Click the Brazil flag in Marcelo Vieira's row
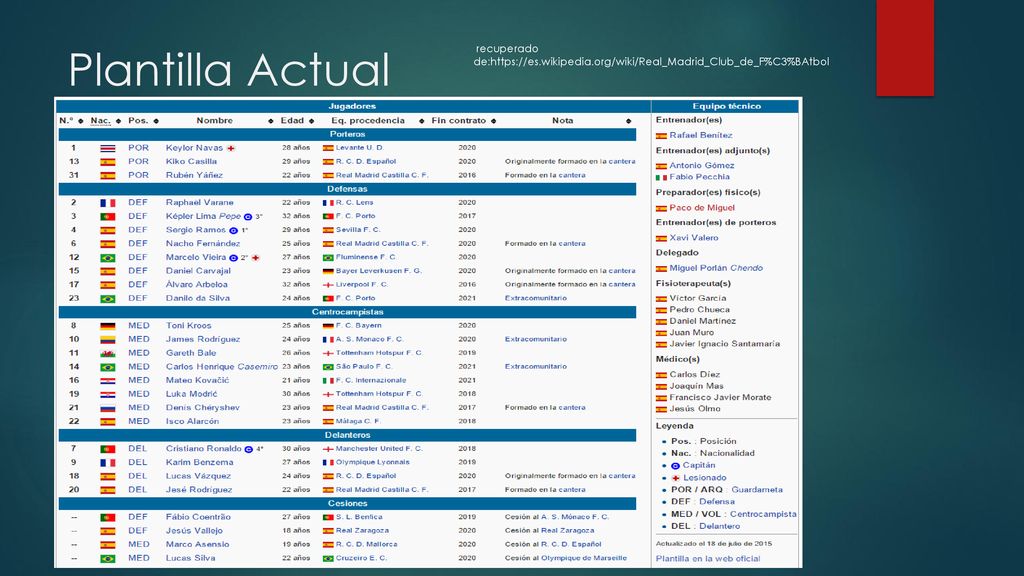The image size is (1024, 576). 107,258
